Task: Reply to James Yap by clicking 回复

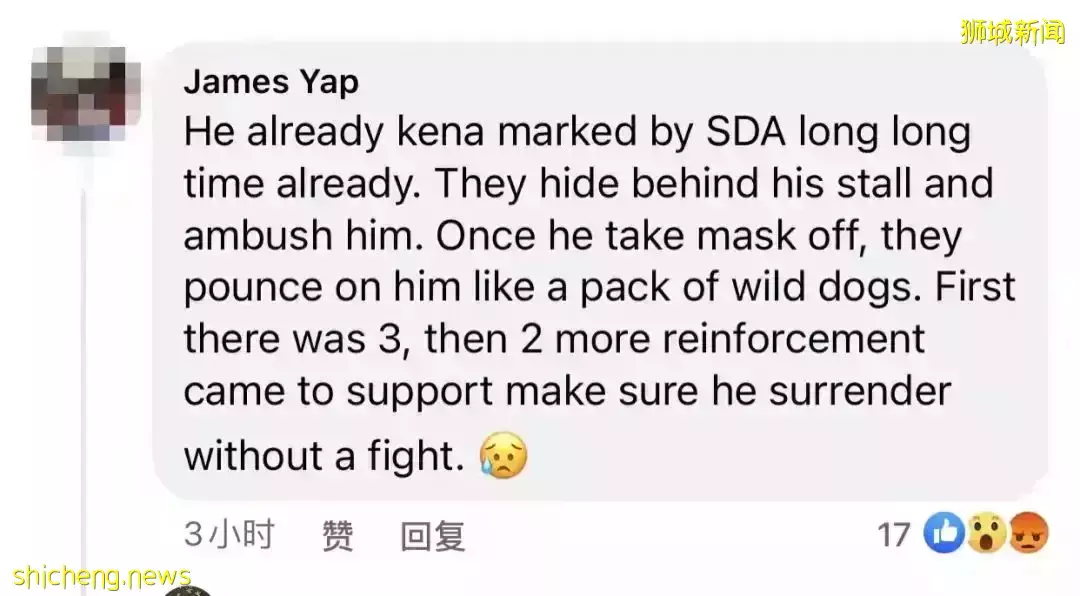Action: [x=432, y=536]
